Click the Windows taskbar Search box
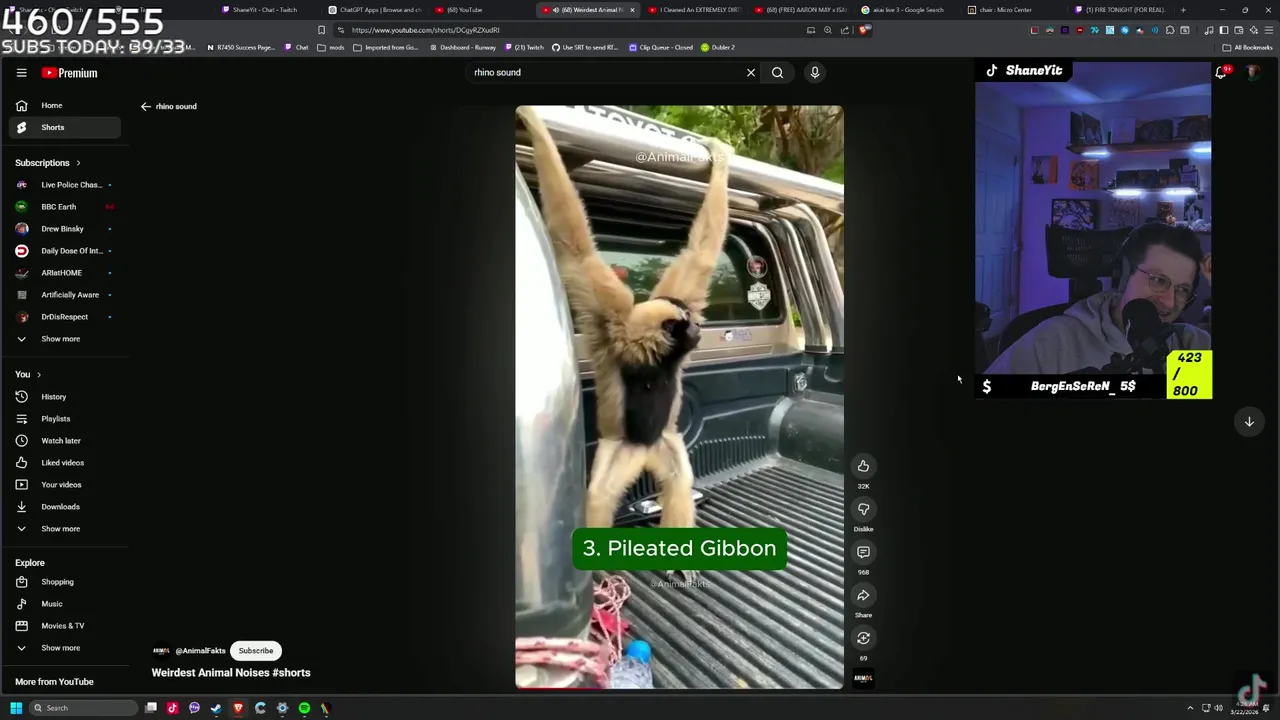 pos(83,708)
